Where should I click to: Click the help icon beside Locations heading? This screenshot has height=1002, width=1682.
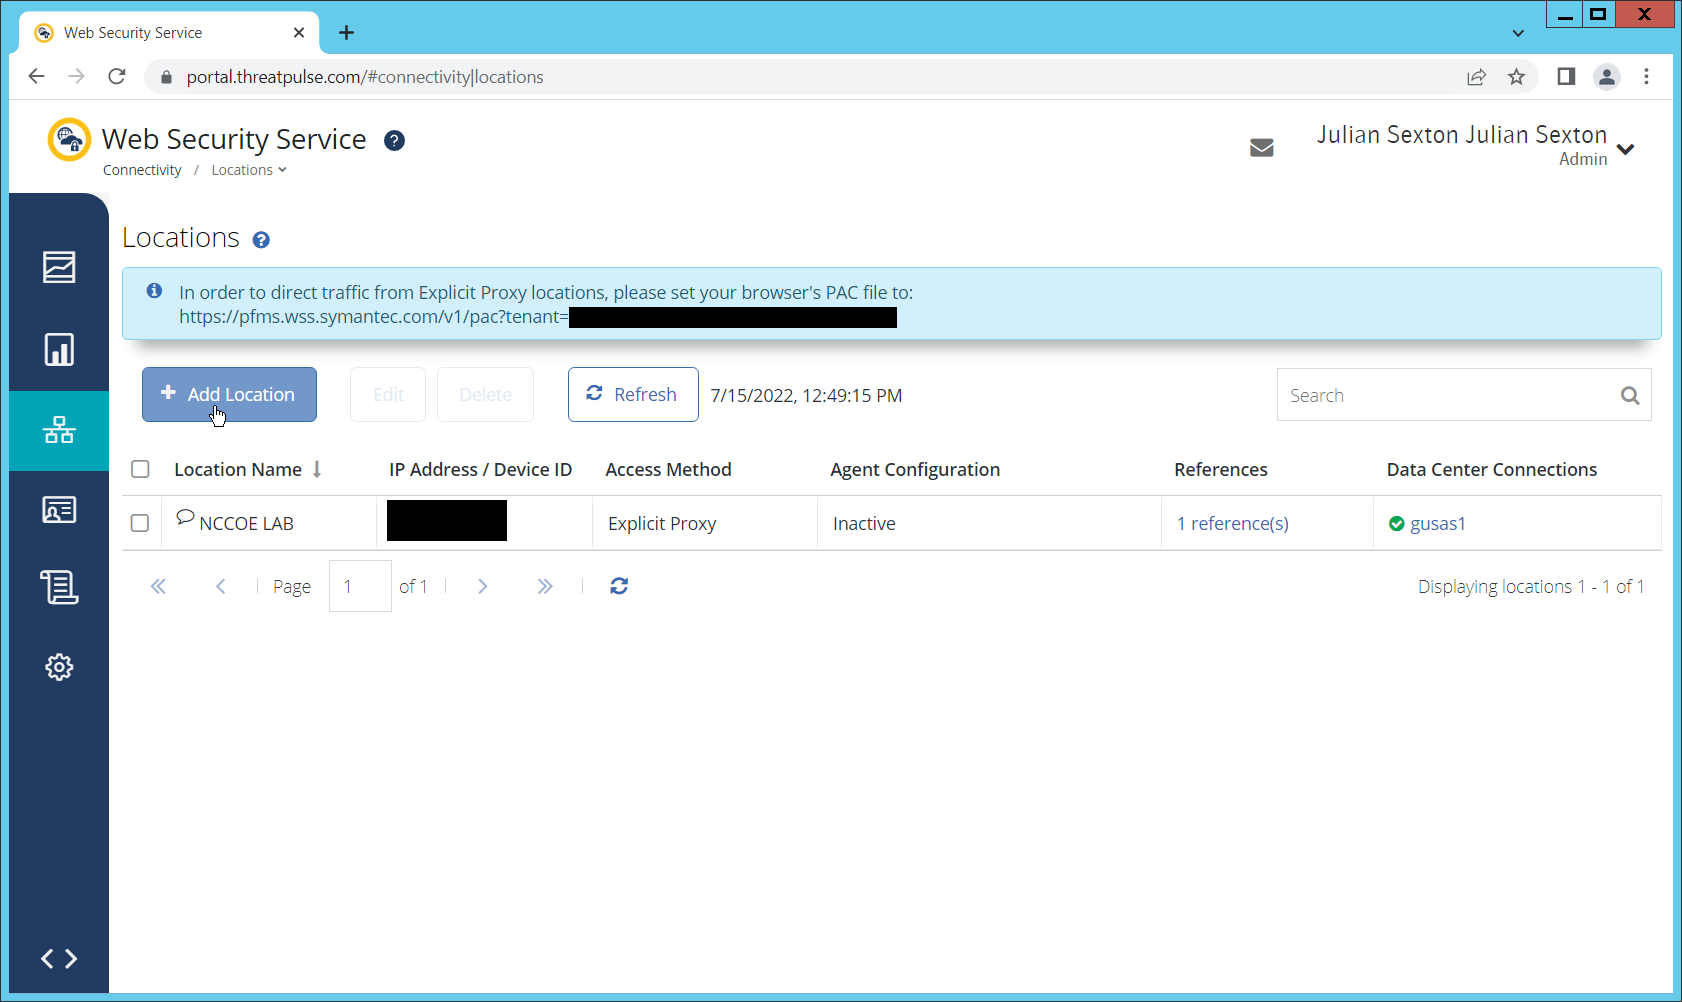(261, 240)
